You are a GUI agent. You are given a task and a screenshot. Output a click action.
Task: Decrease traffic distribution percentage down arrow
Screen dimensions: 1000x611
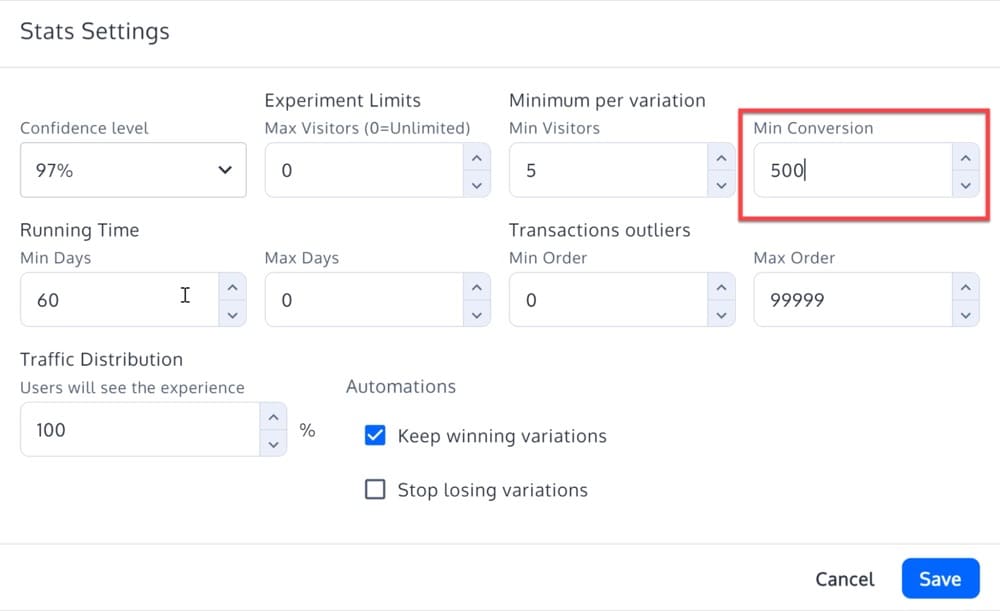point(274,444)
